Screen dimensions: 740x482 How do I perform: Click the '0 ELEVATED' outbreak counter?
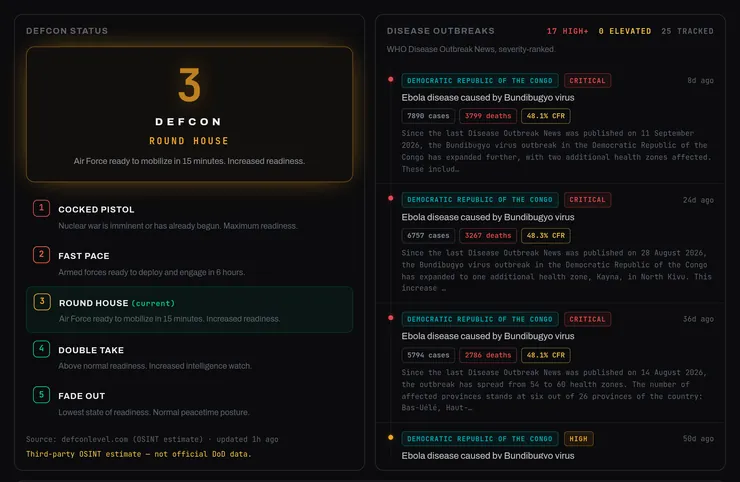point(625,31)
